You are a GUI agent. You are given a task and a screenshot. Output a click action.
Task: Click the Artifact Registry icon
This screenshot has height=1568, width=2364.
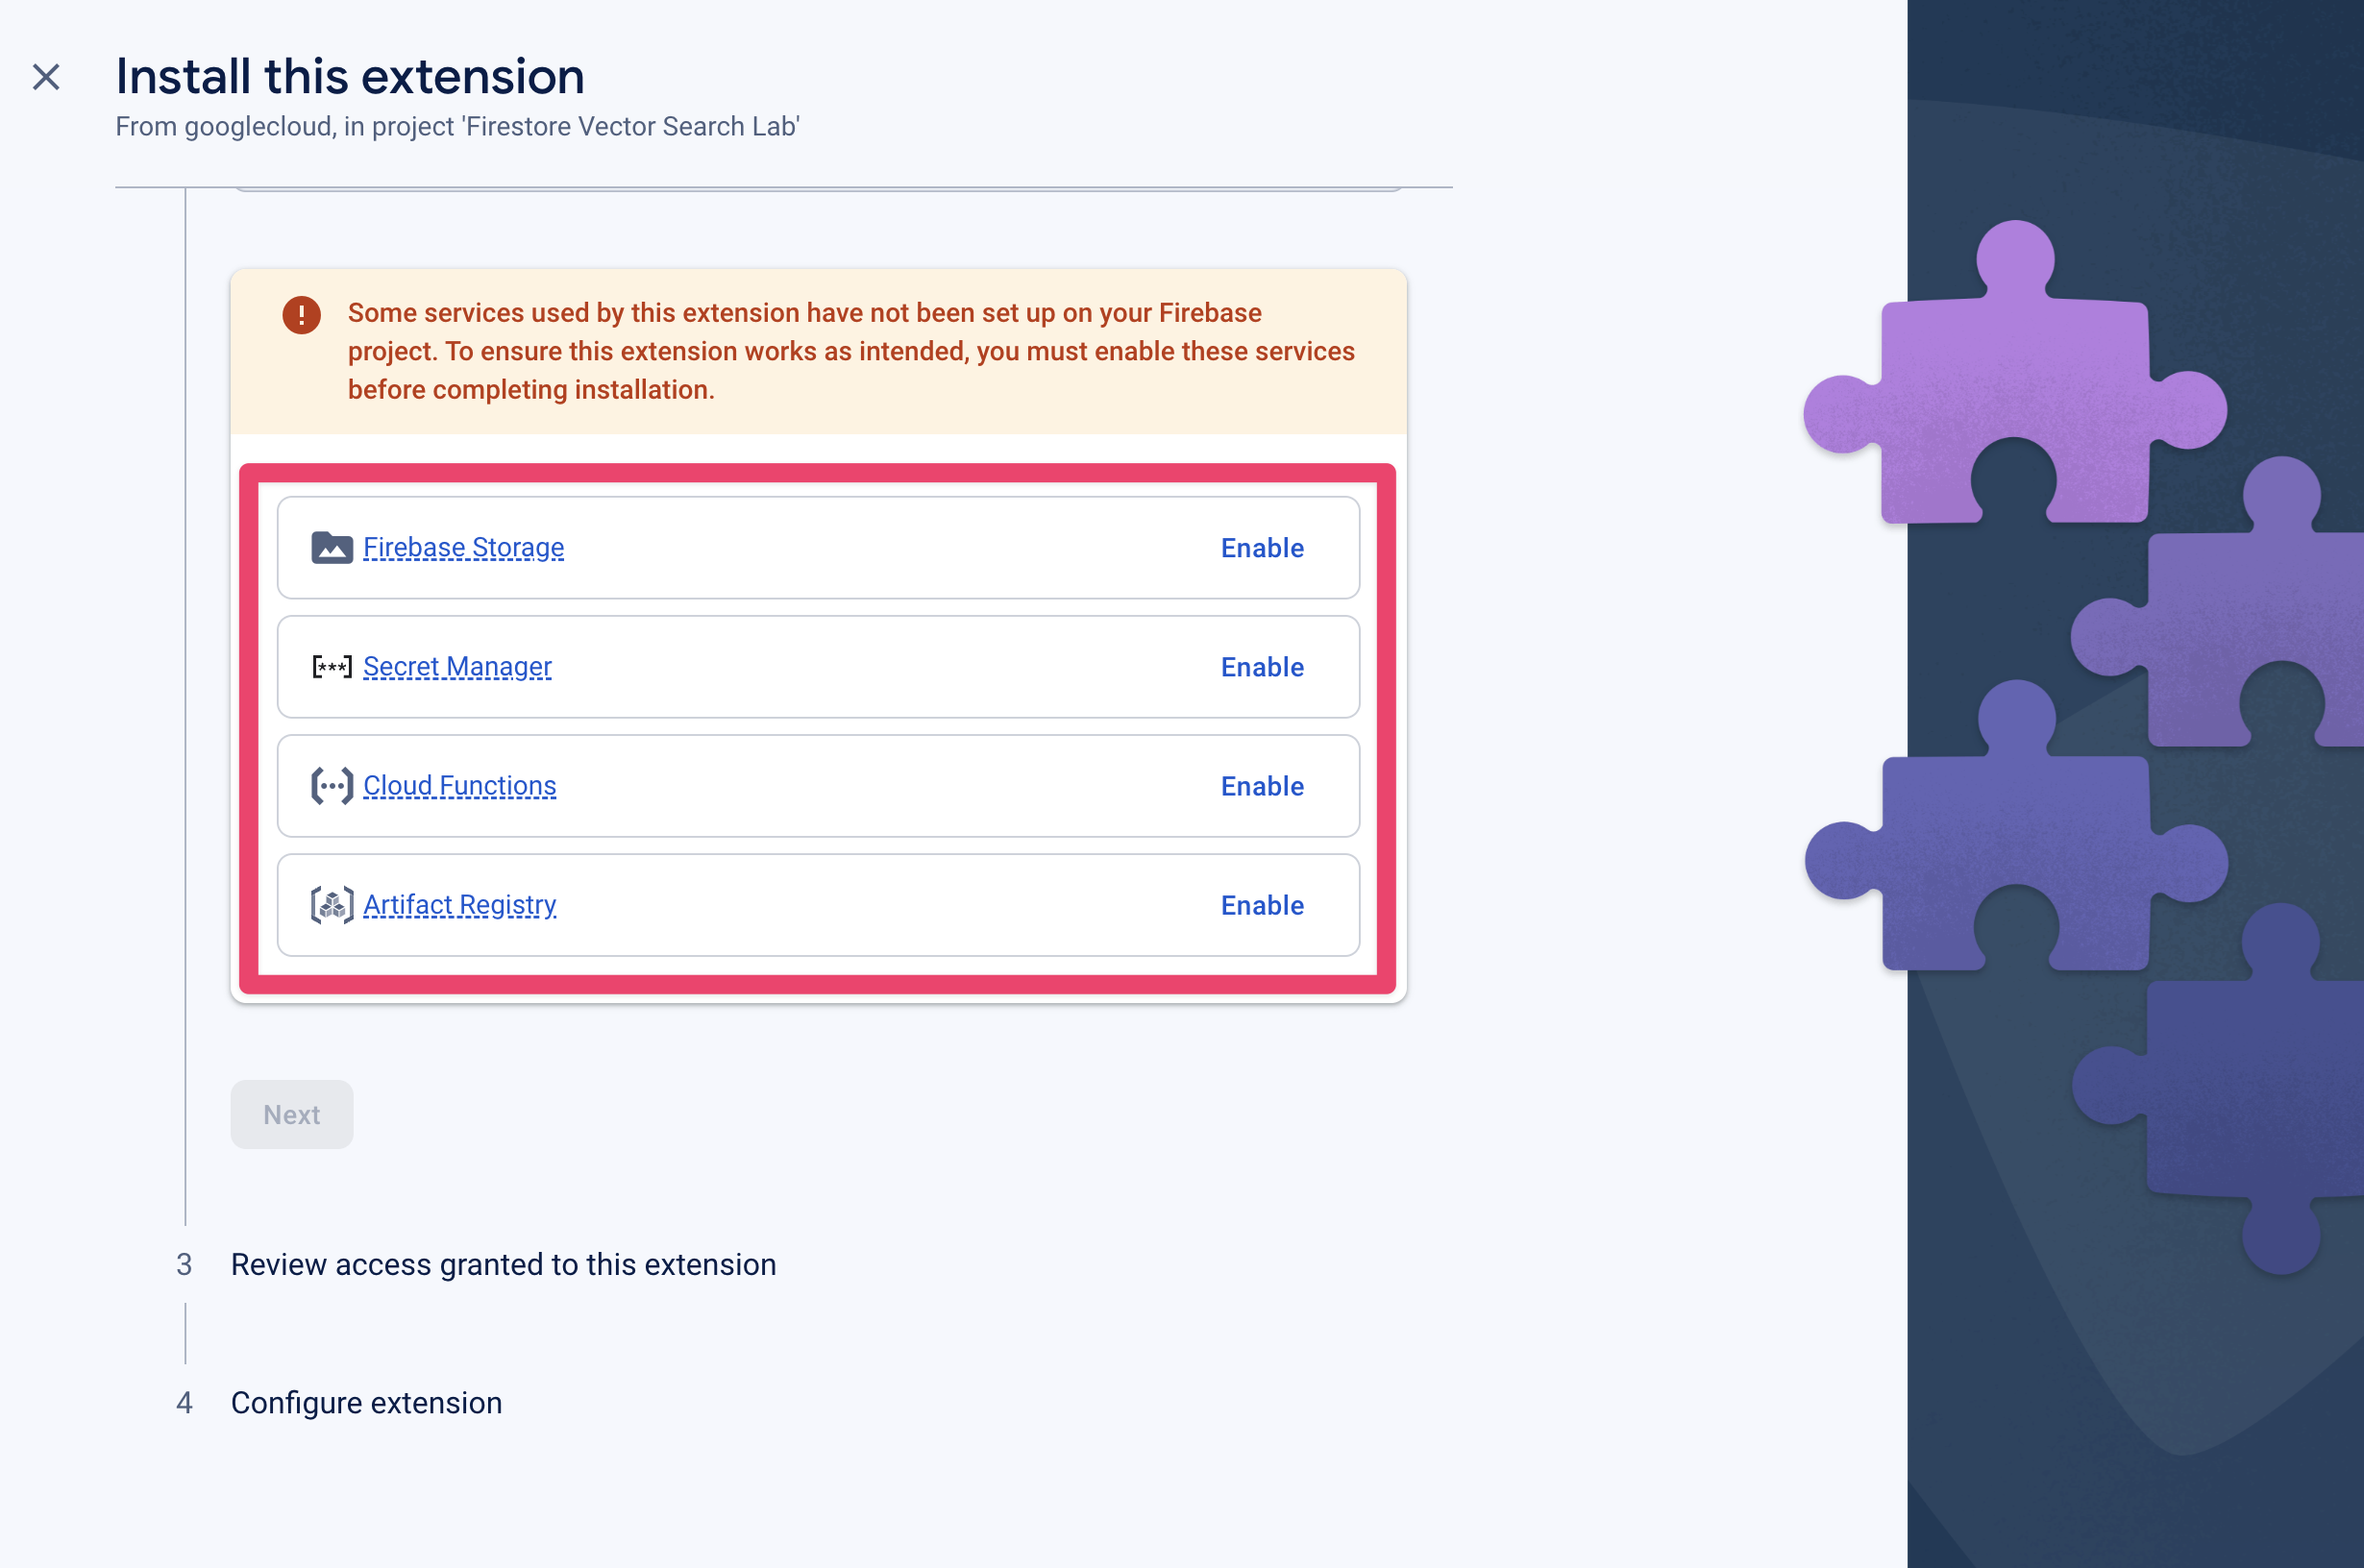click(331, 905)
